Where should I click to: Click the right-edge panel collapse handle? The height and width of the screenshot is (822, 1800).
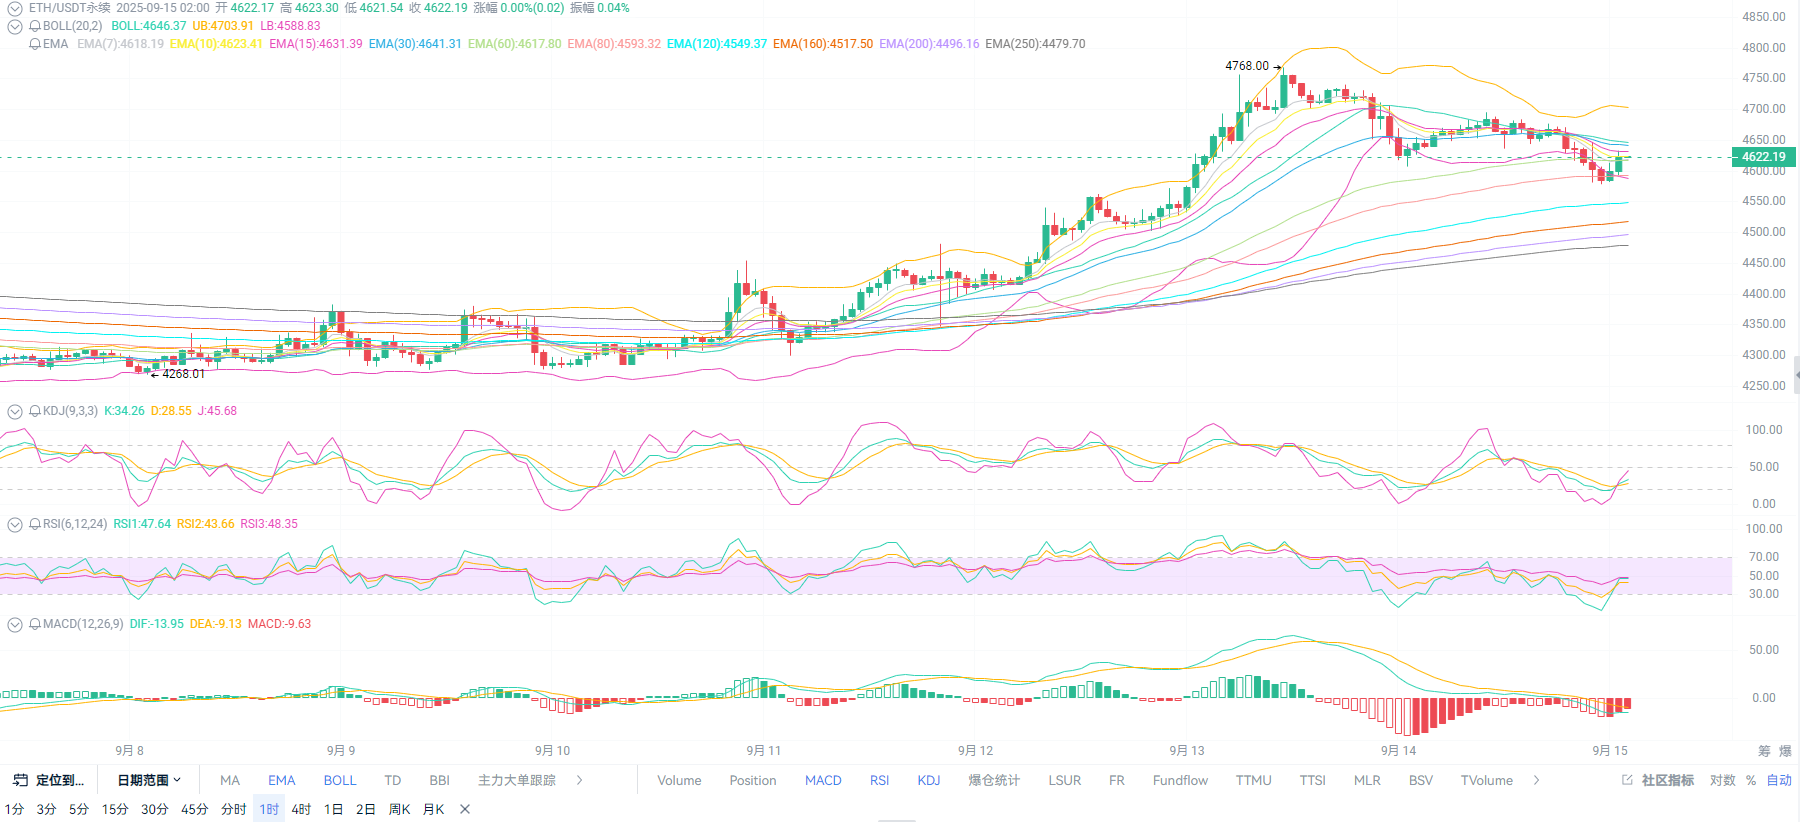coord(1796,375)
